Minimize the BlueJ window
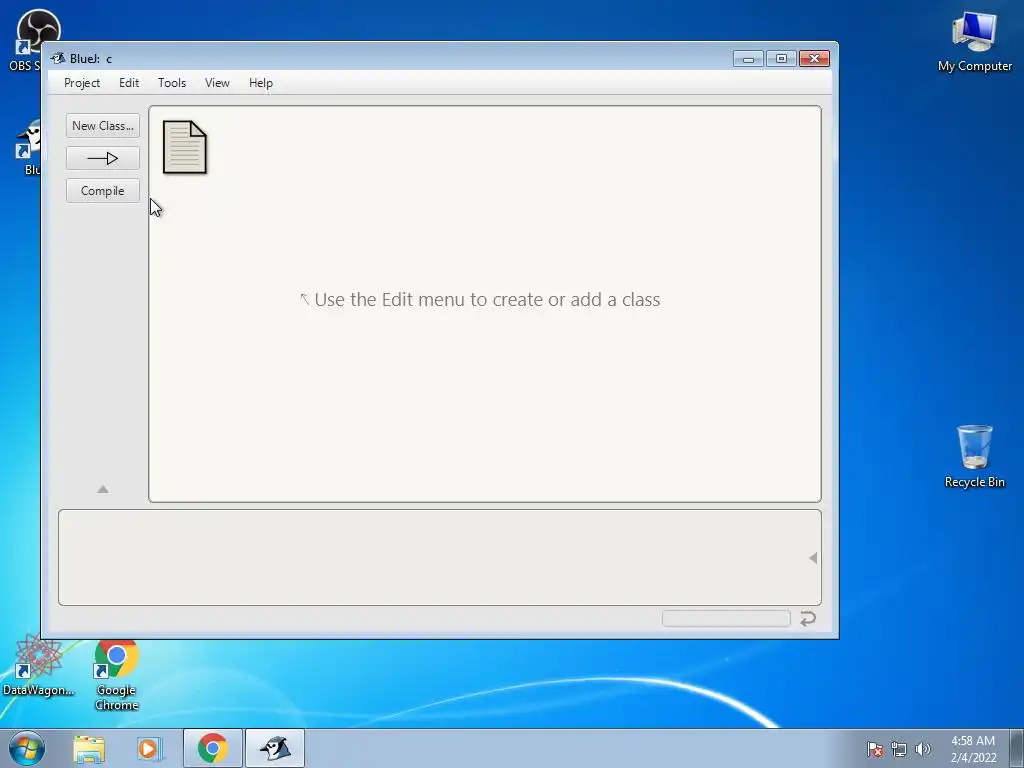 (x=748, y=59)
